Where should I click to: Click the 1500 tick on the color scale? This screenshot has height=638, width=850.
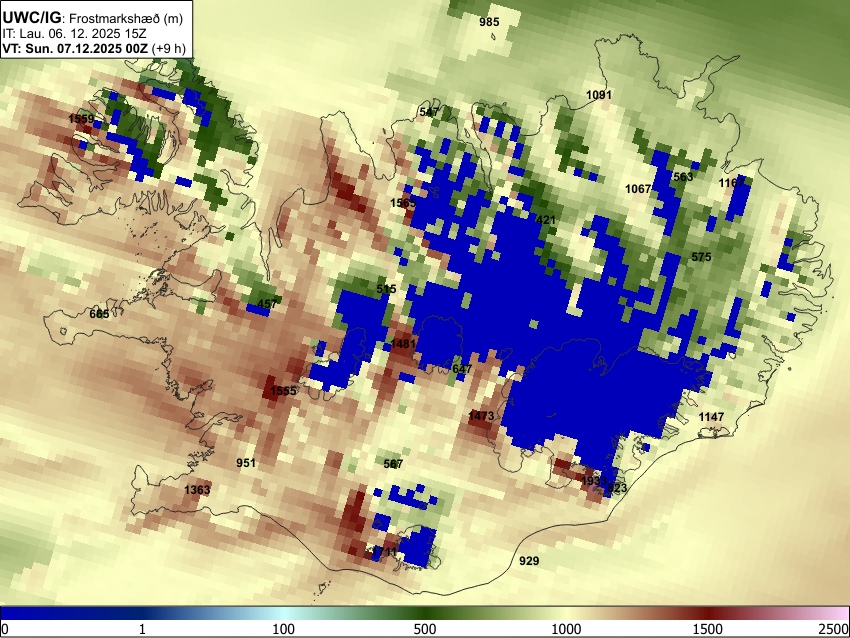click(708, 629)
